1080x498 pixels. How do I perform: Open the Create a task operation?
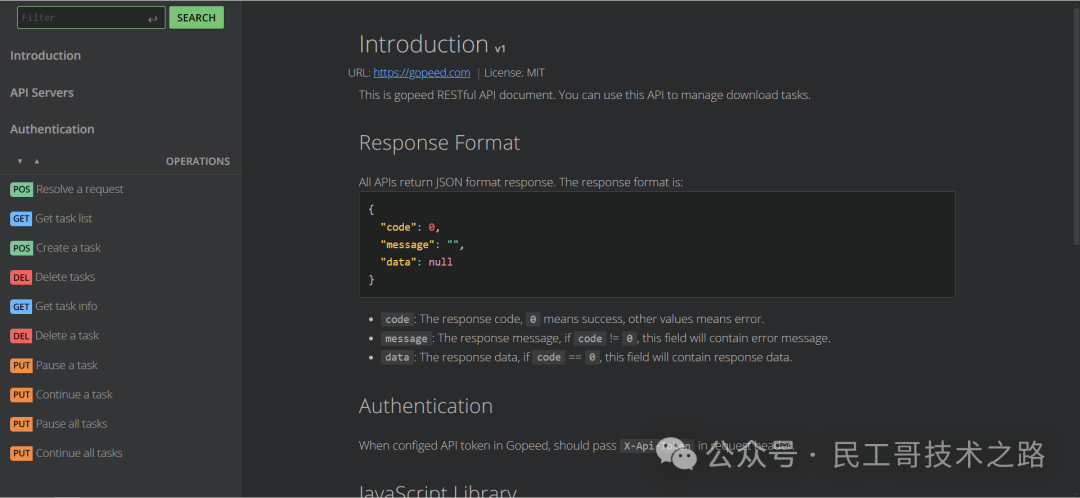68,248
